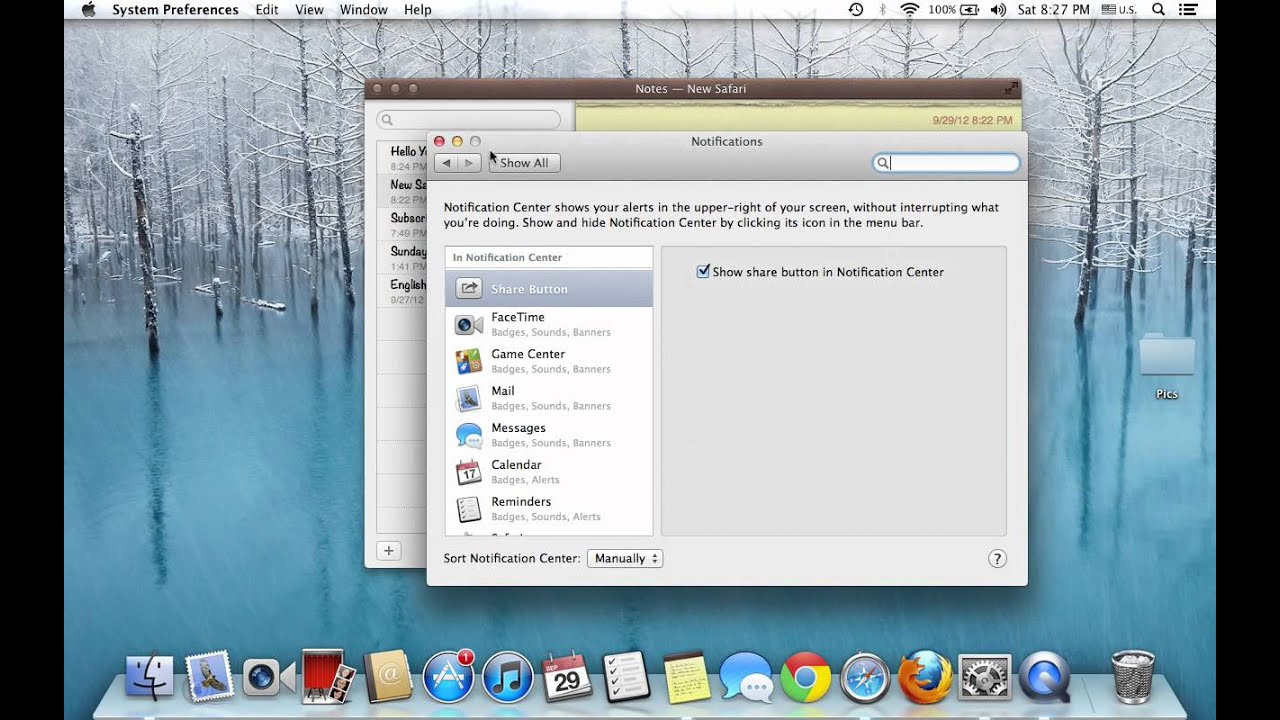Open Calendar showing 29 in Dock
The width and height of the screenshot is (1280, 720).
(566, 677)
